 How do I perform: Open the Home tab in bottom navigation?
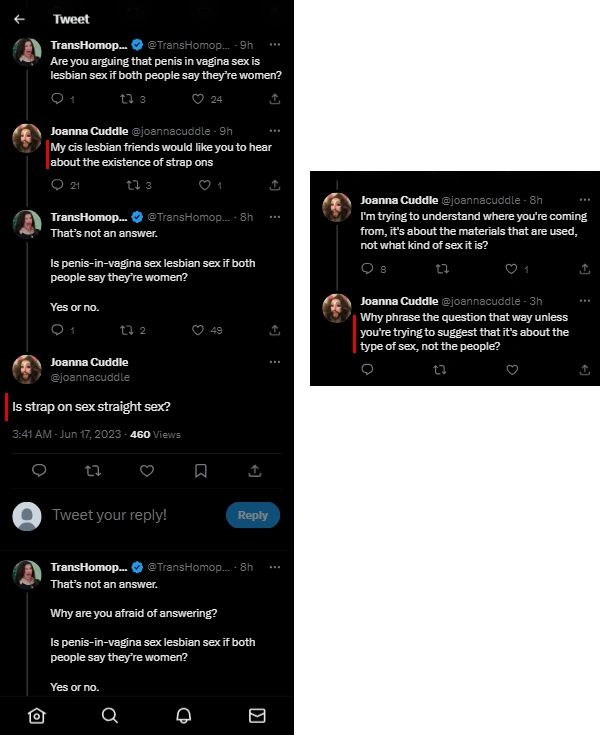point(37,715)
